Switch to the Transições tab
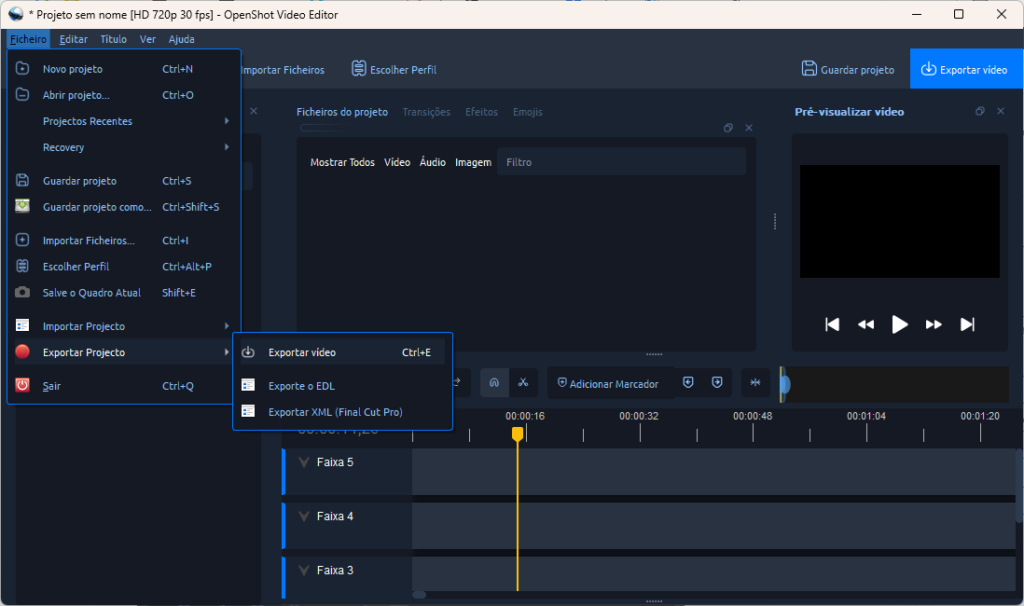1024x606 pixels. (426, 112)
